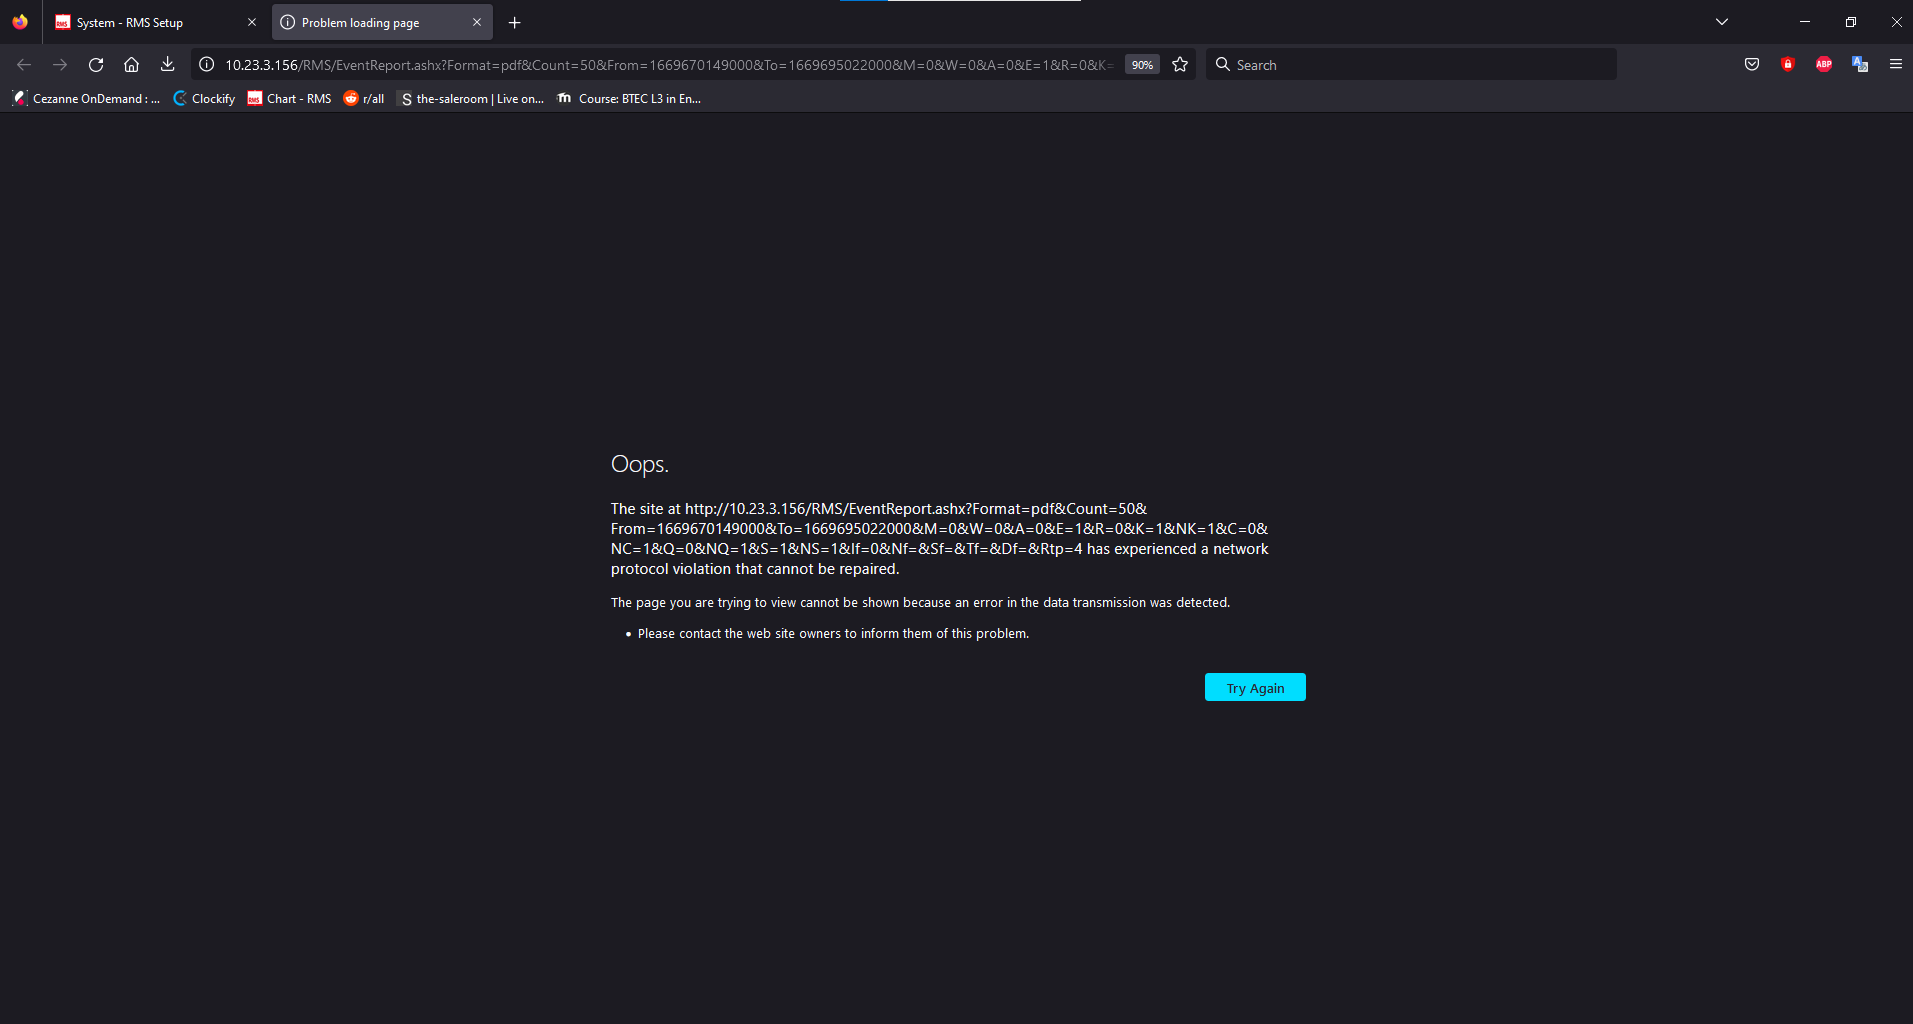This screenshot has height=1024, width=1913.
Task: Close the System - RMS Setup tab
Action: pos(252,22)
